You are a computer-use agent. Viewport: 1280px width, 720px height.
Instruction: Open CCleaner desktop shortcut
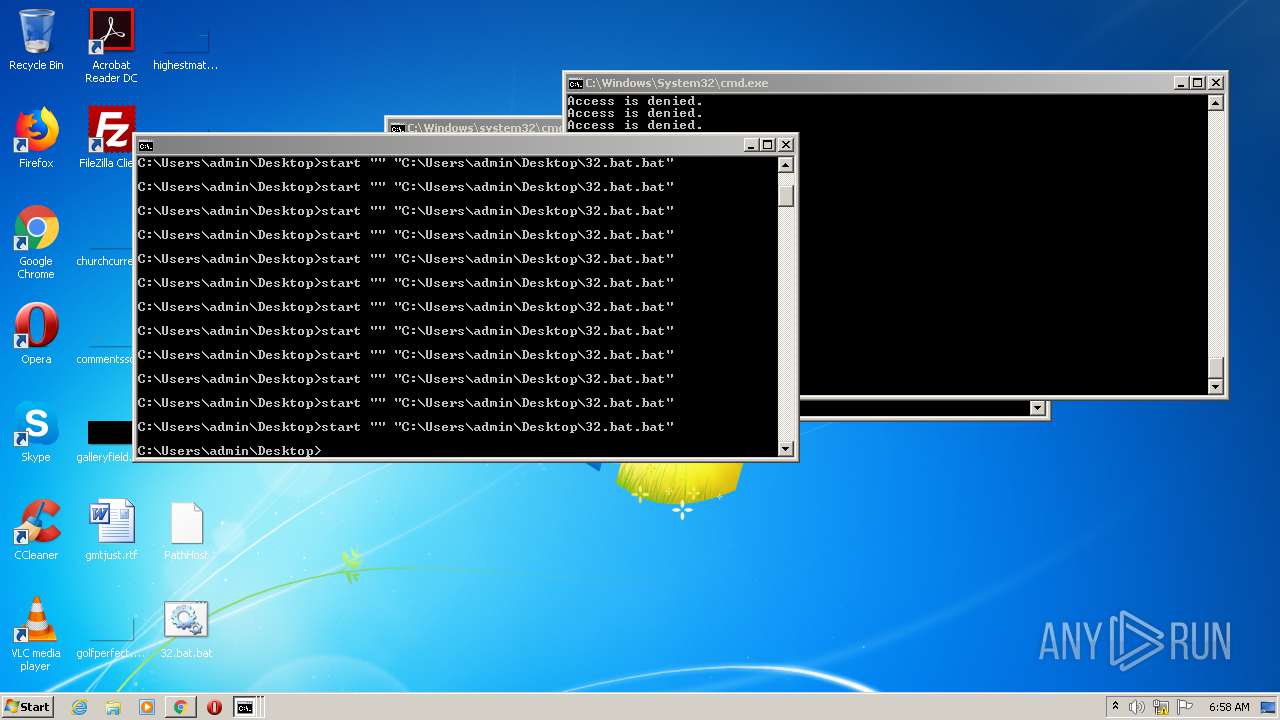tap(36, 530)
